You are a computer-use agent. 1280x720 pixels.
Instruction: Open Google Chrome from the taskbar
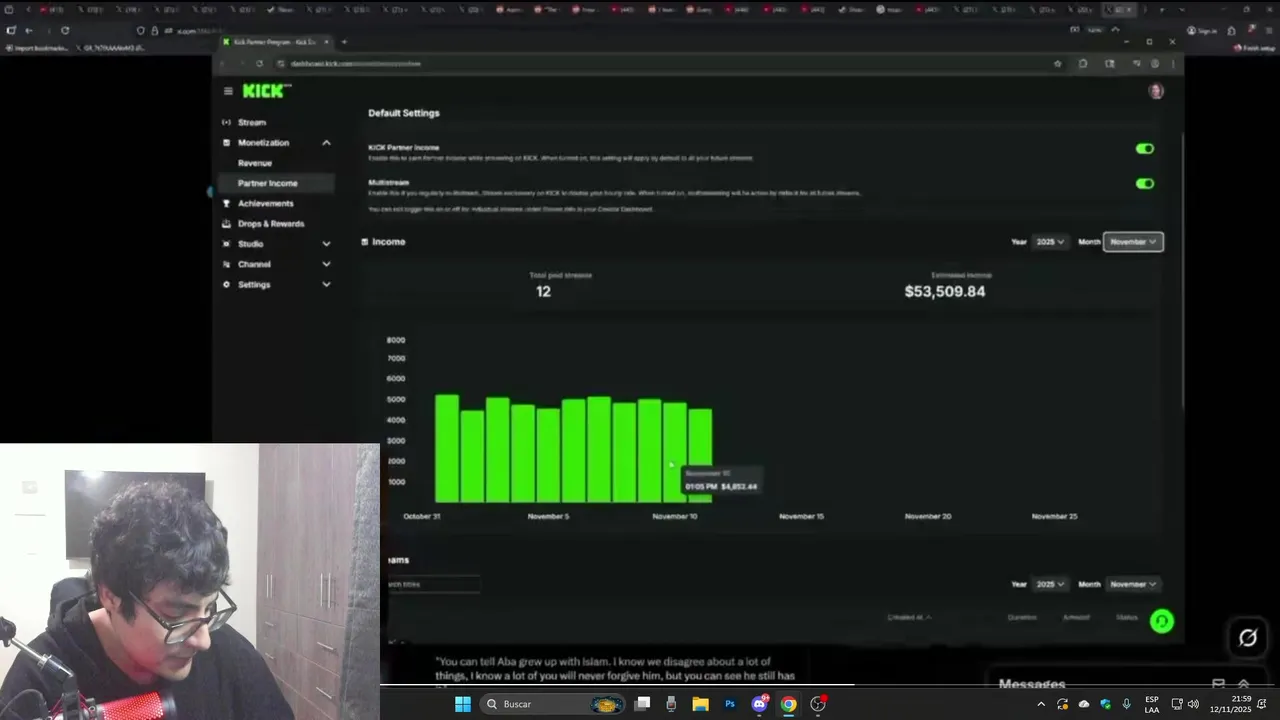click(x=788, y=704)
